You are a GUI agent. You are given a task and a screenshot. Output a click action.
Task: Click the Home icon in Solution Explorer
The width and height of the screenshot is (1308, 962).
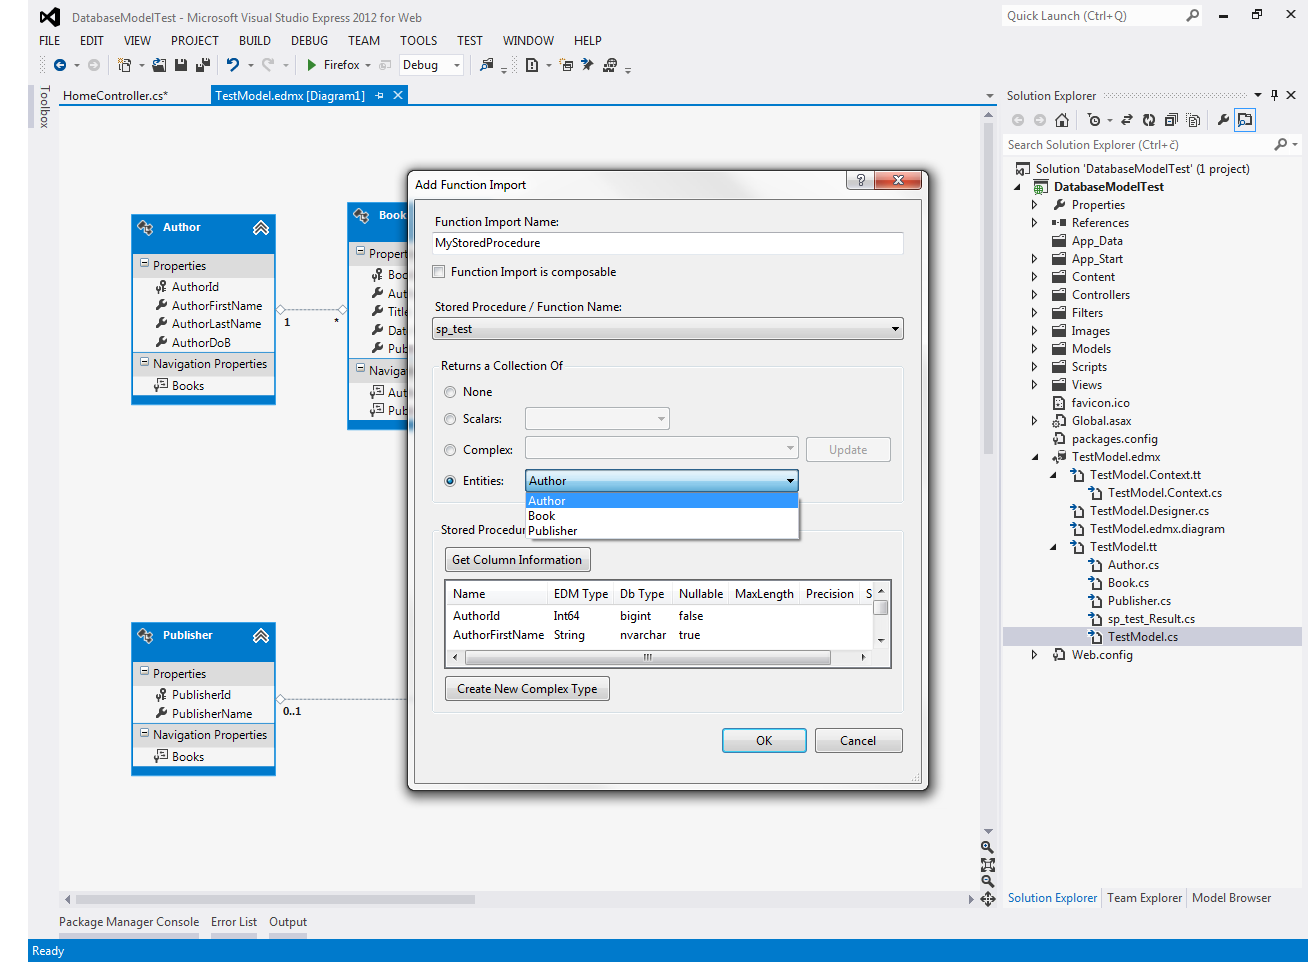1062,119
